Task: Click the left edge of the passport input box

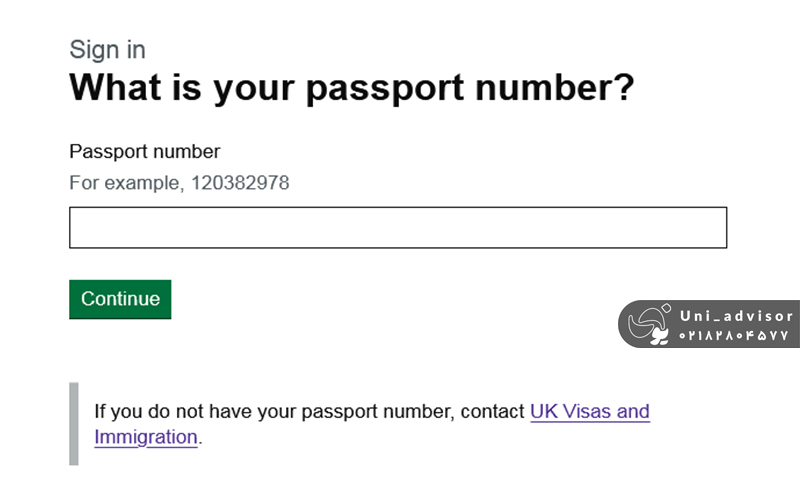Action: pos(76,228)
